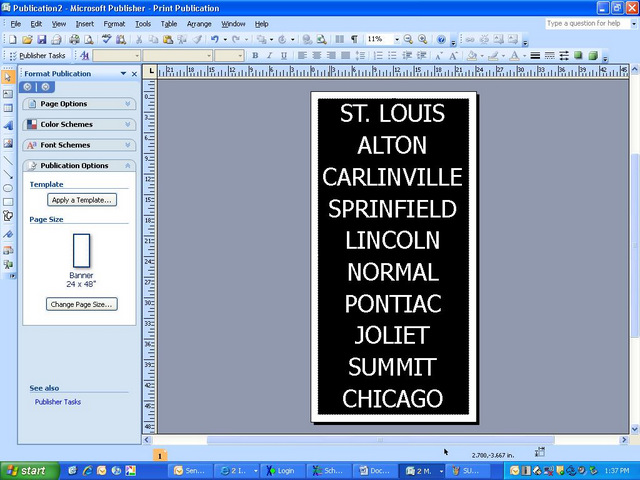Open the Table menu
The image size is (640, 480).
tap(169, 24)
